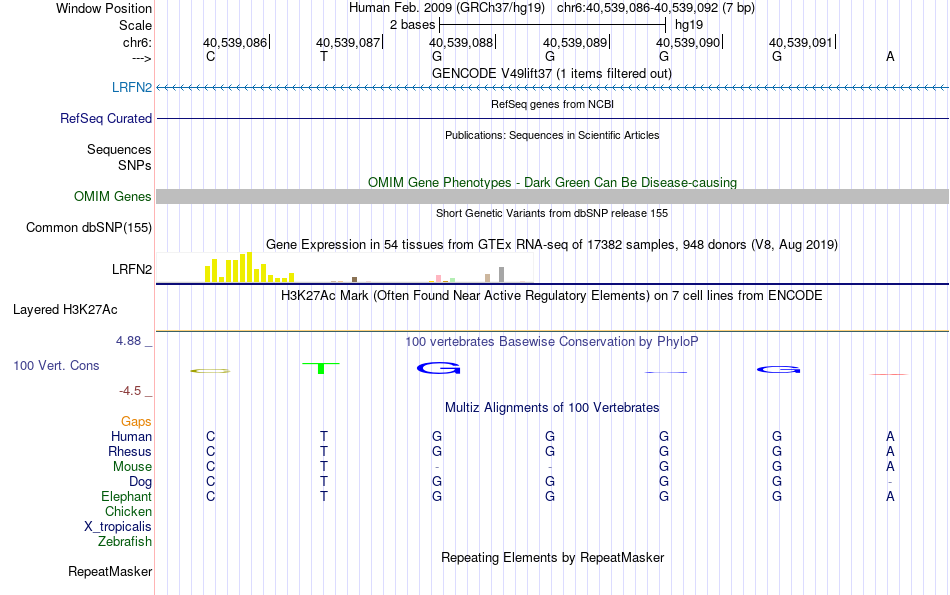This screenshot has height=595, width=950.
Task: Open the Publications: Sequences in Scientific Articles title
Action: coord(552,135)
